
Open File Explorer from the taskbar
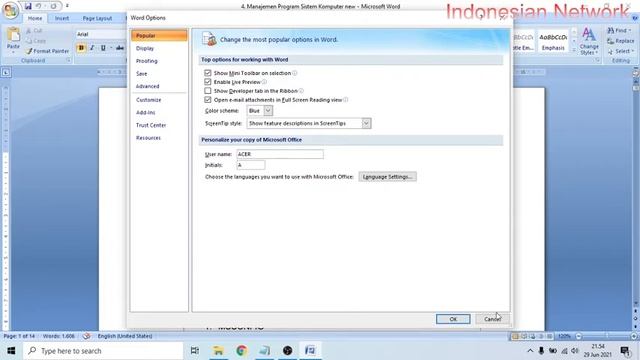tap(218, 351)
